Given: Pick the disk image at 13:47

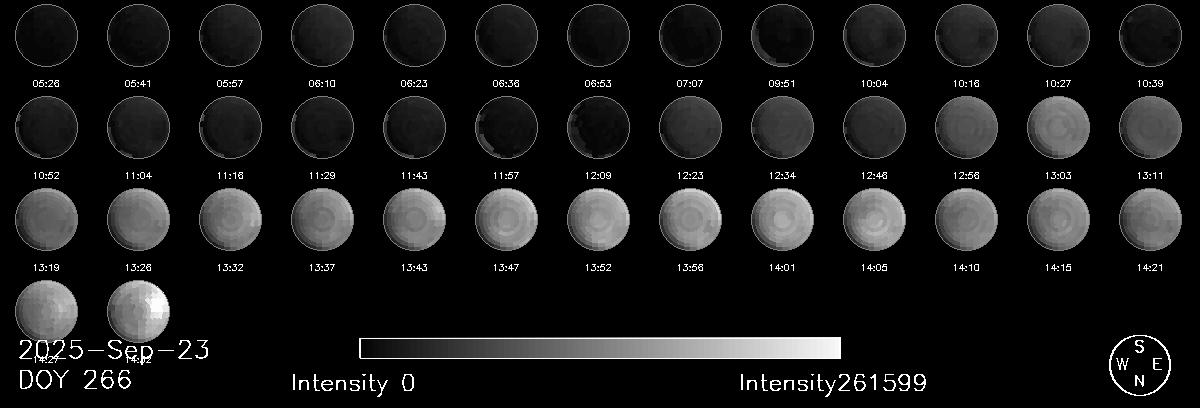Looking at the screenshot, I should tap(507, 220).
